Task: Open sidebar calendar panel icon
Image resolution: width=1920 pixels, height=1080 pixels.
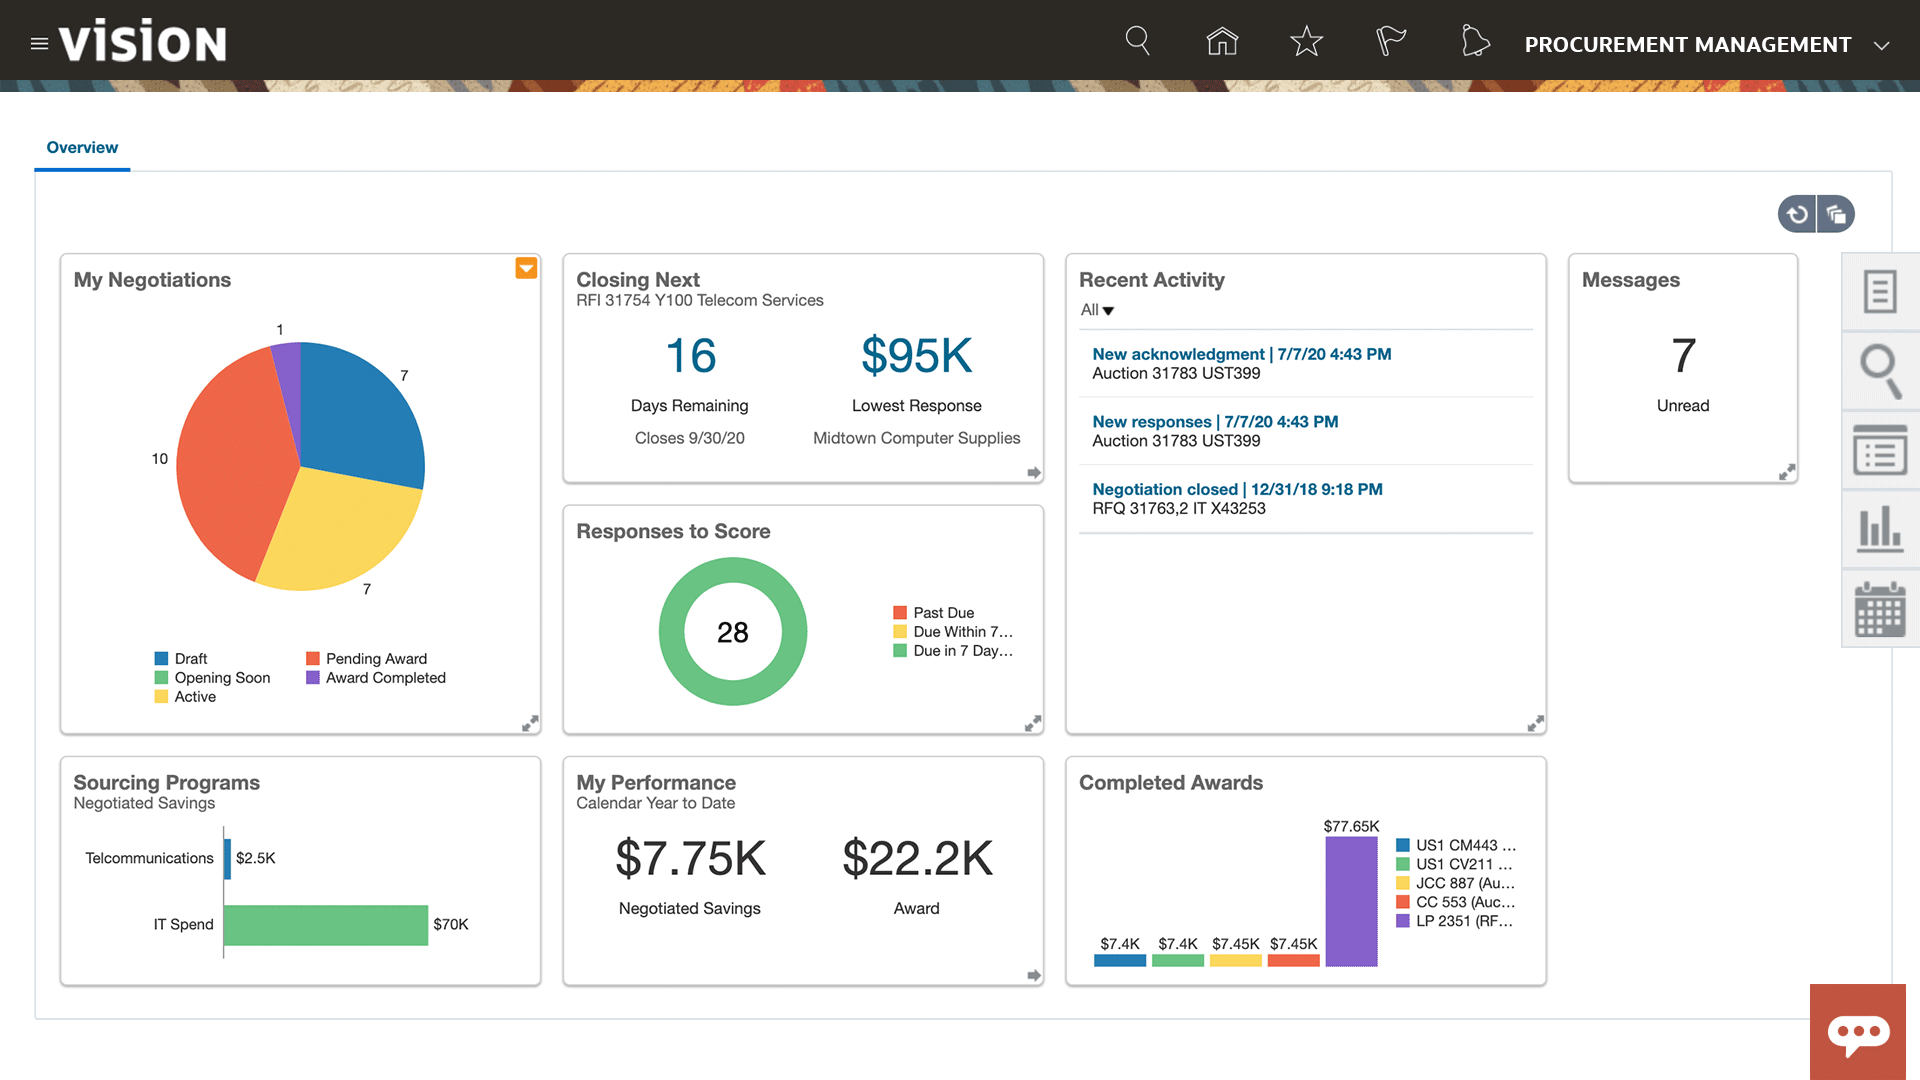Action: click(1880, 610)
